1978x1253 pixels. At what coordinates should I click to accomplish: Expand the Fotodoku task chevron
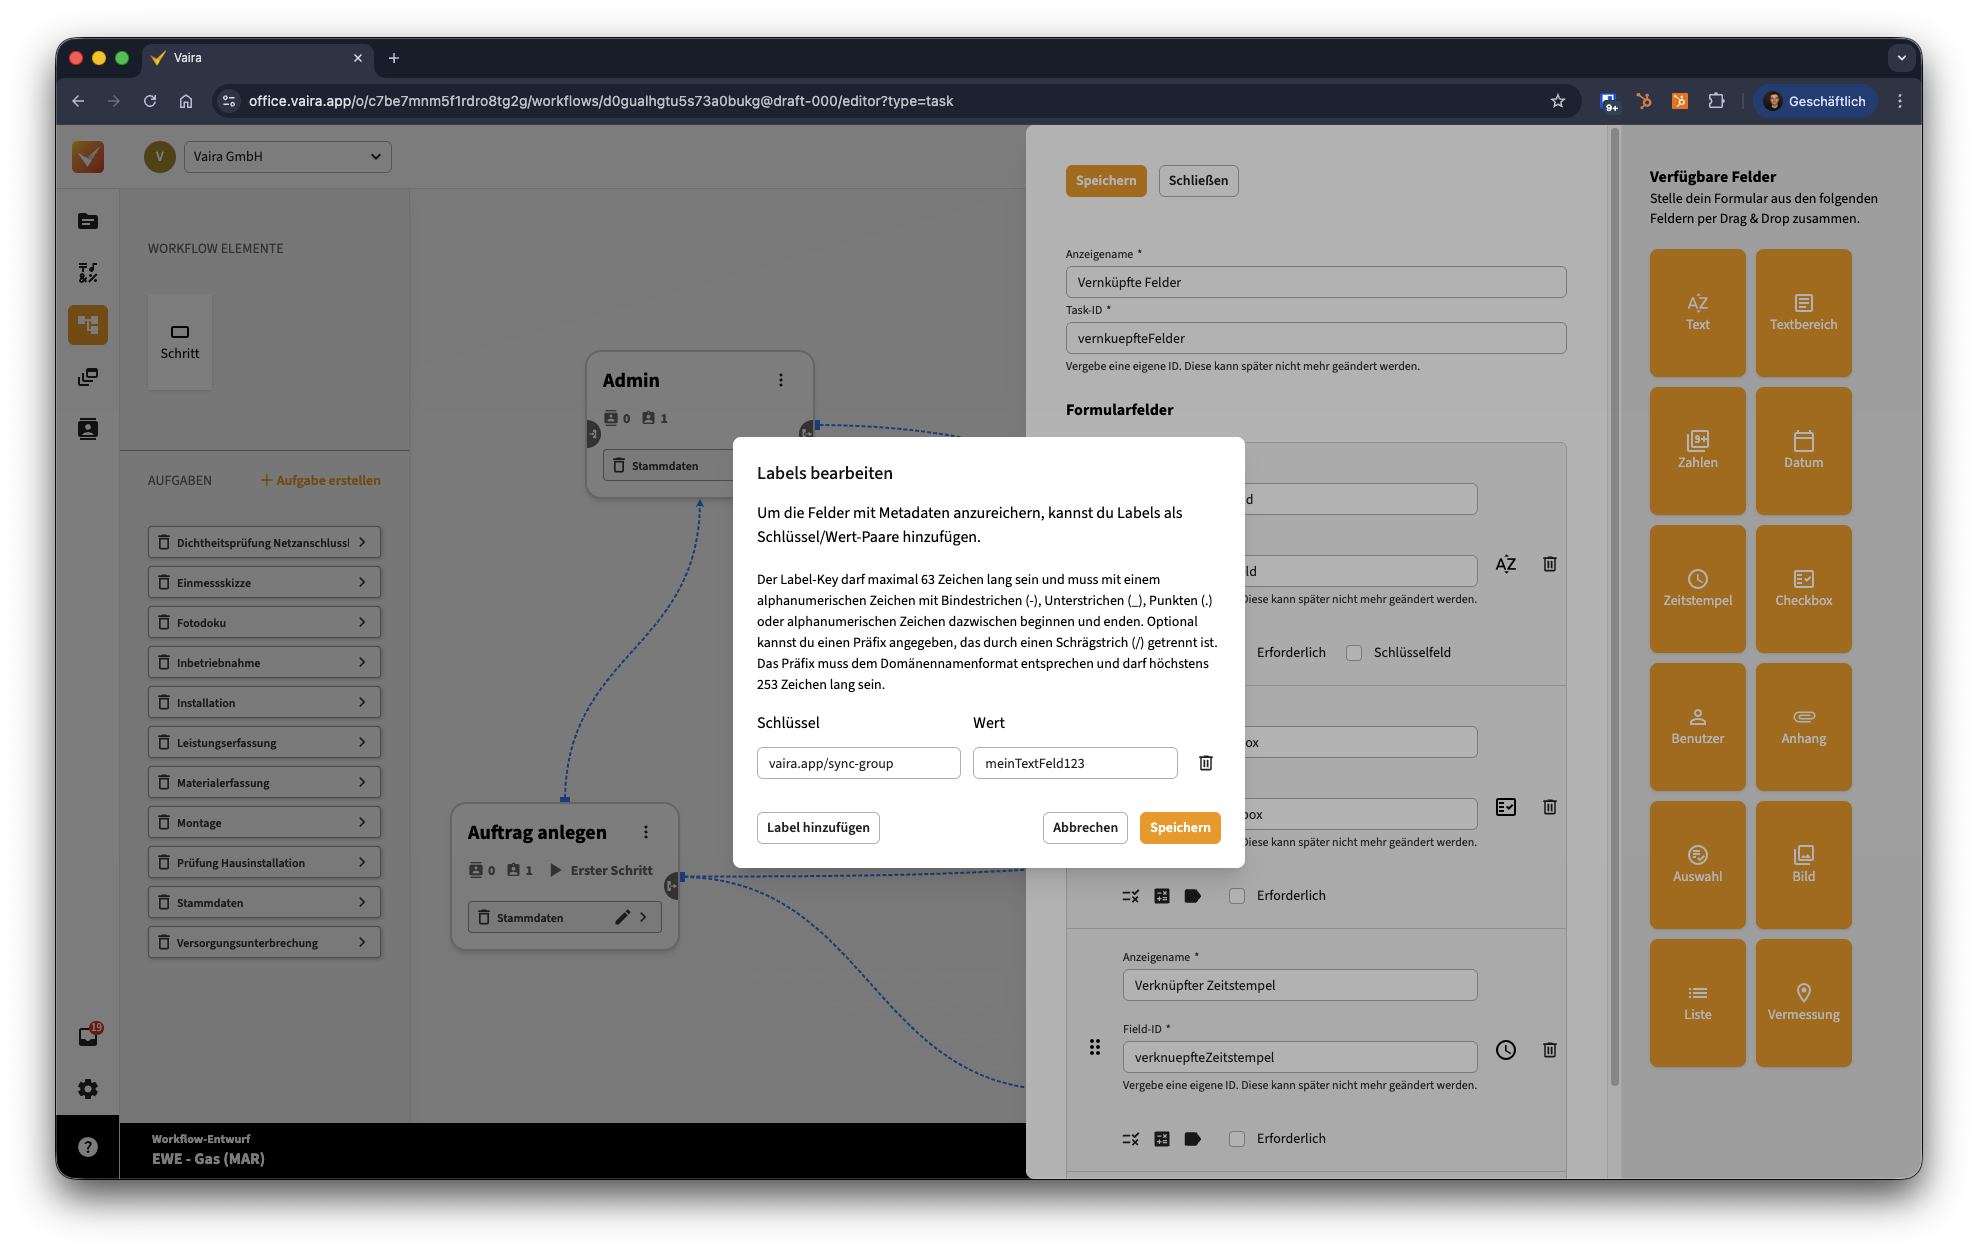pyautogui.click(x=362, y=622)
